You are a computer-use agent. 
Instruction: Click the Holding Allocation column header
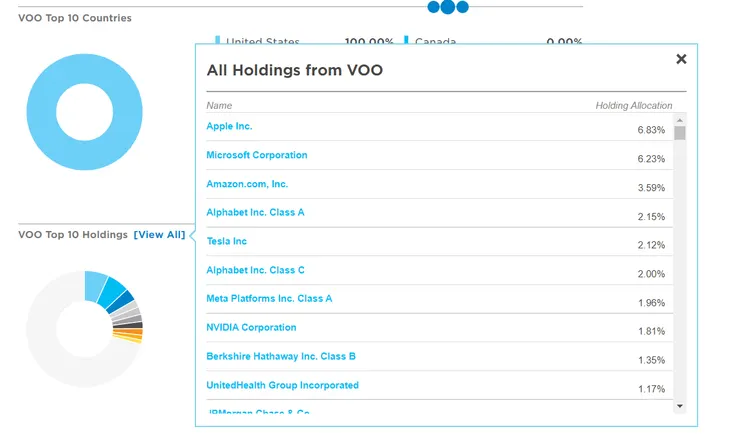[x=634, y=105]
